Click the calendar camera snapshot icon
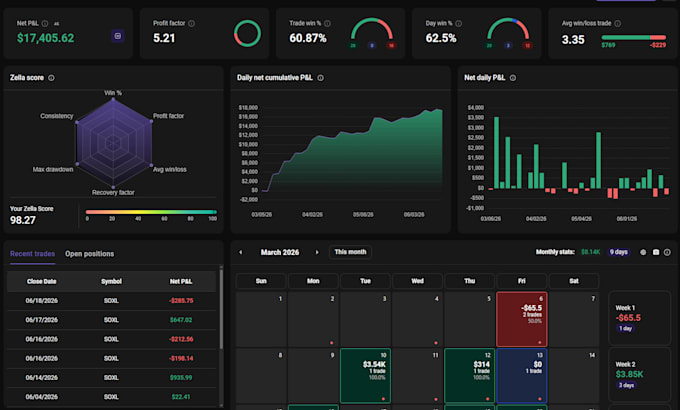The width and height of the screenshot is (680, 410). (656, 252)
